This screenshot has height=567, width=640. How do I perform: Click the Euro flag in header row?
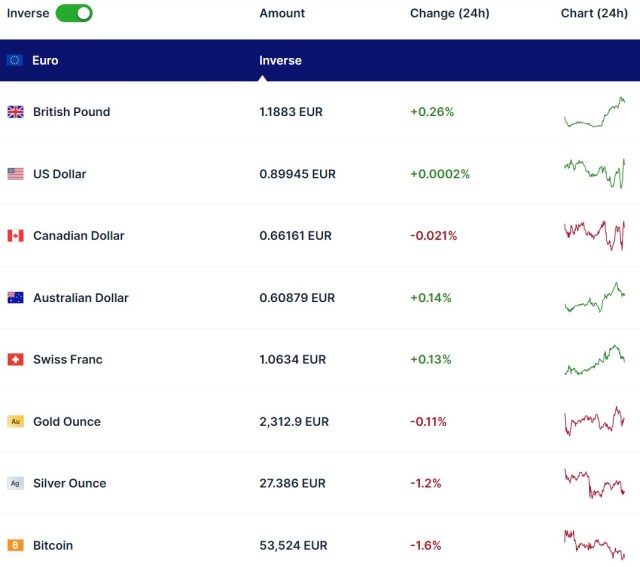pos(15,60)
